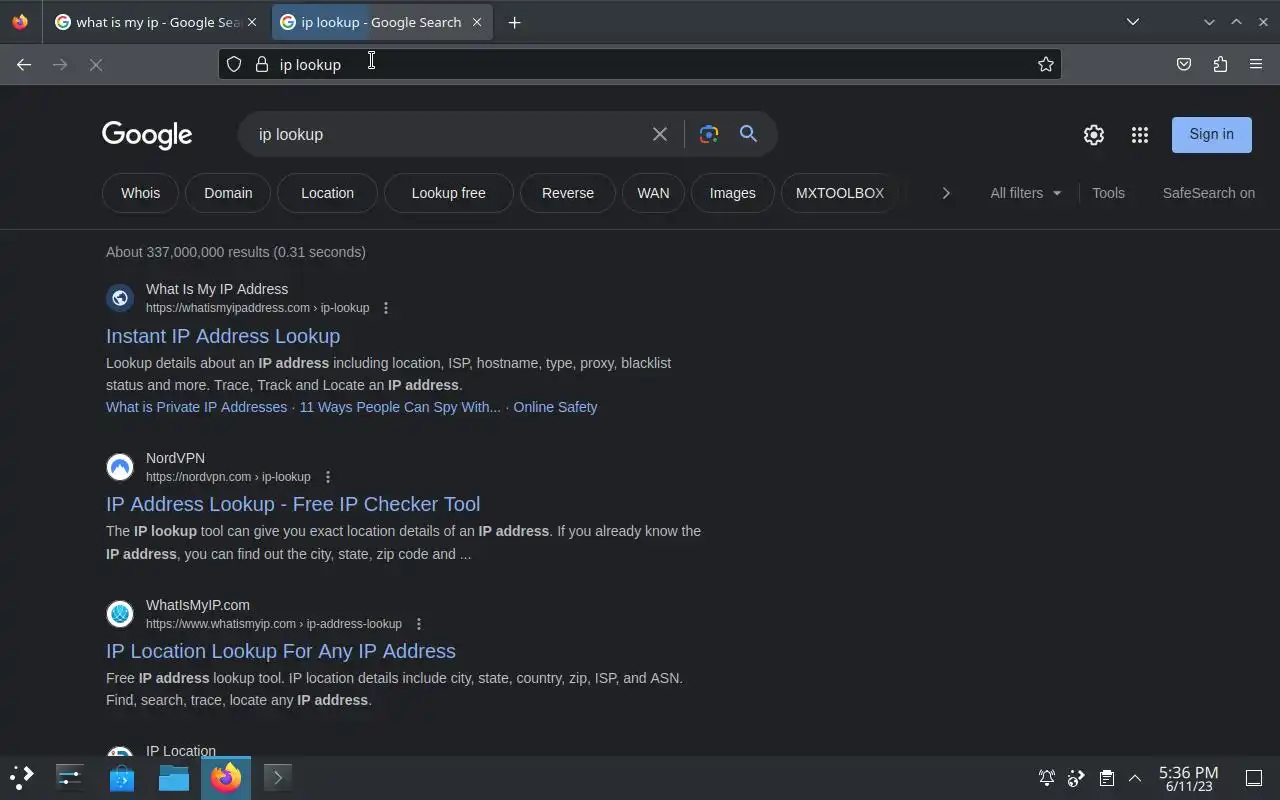
Task: Open notifications bell in system tray
Action: point(1047,778)
